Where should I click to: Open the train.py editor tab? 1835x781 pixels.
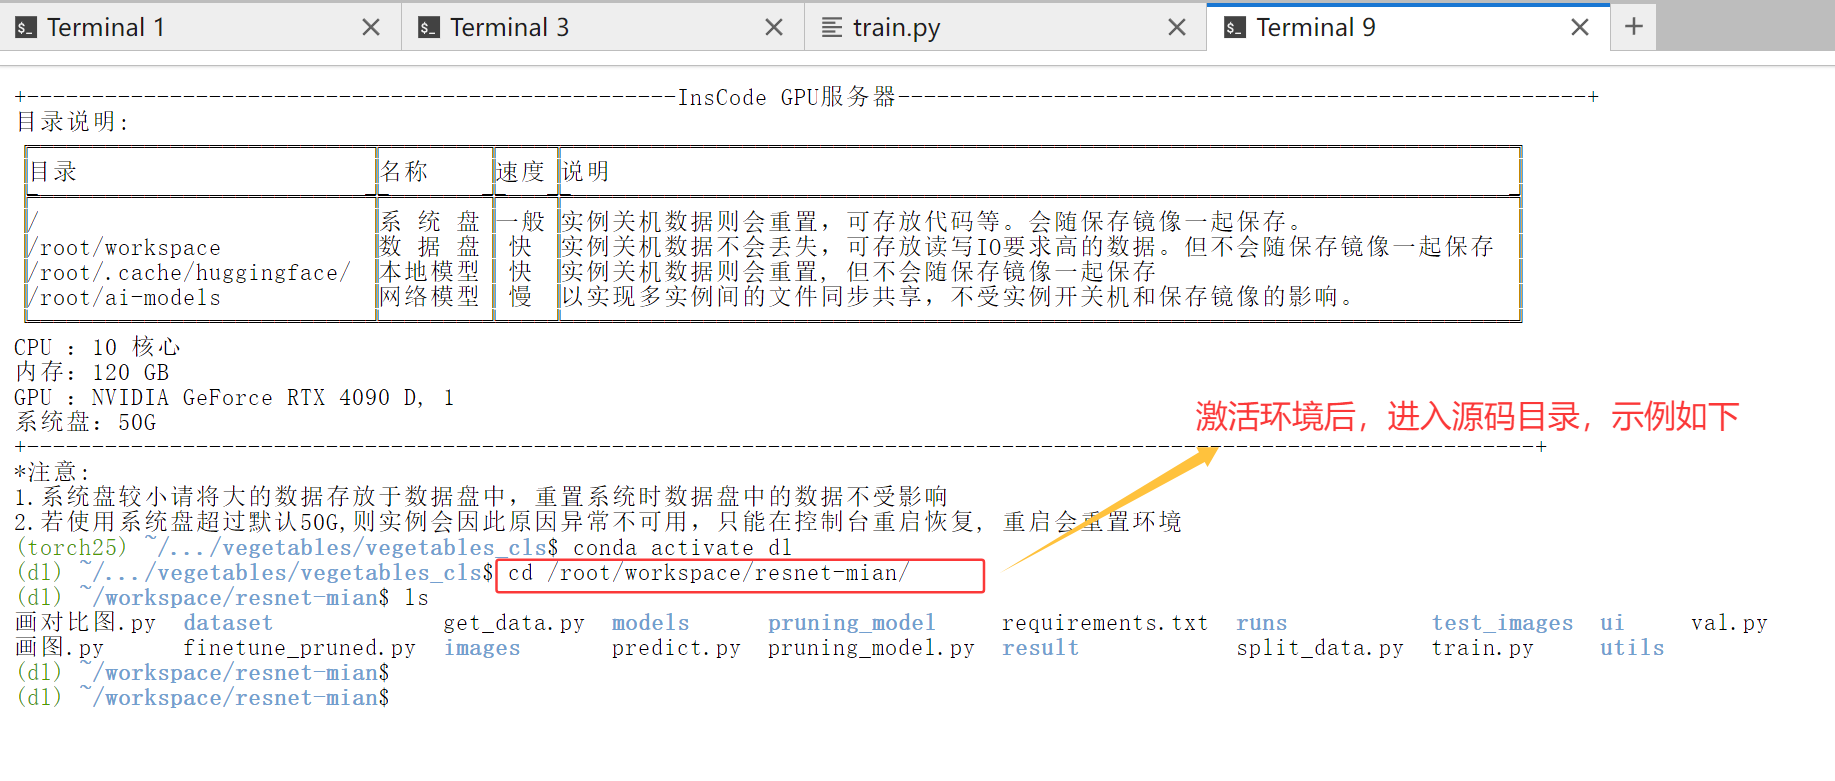coord(1006,27)
